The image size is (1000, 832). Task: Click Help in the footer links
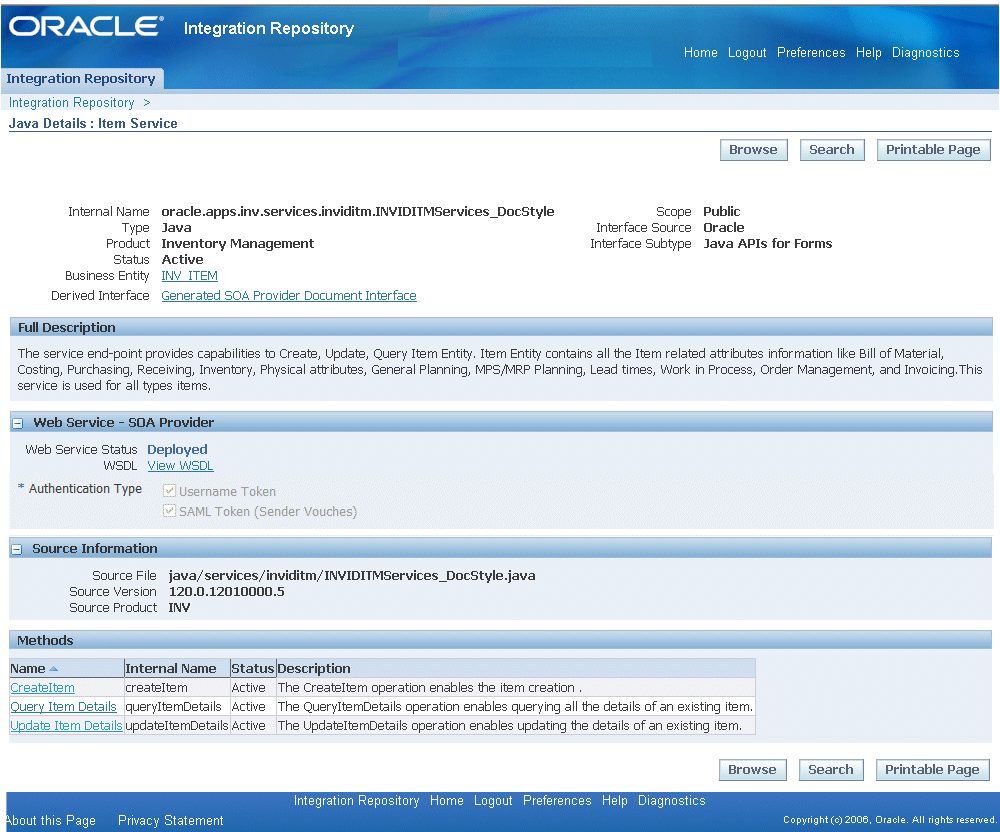coord(615,801)
